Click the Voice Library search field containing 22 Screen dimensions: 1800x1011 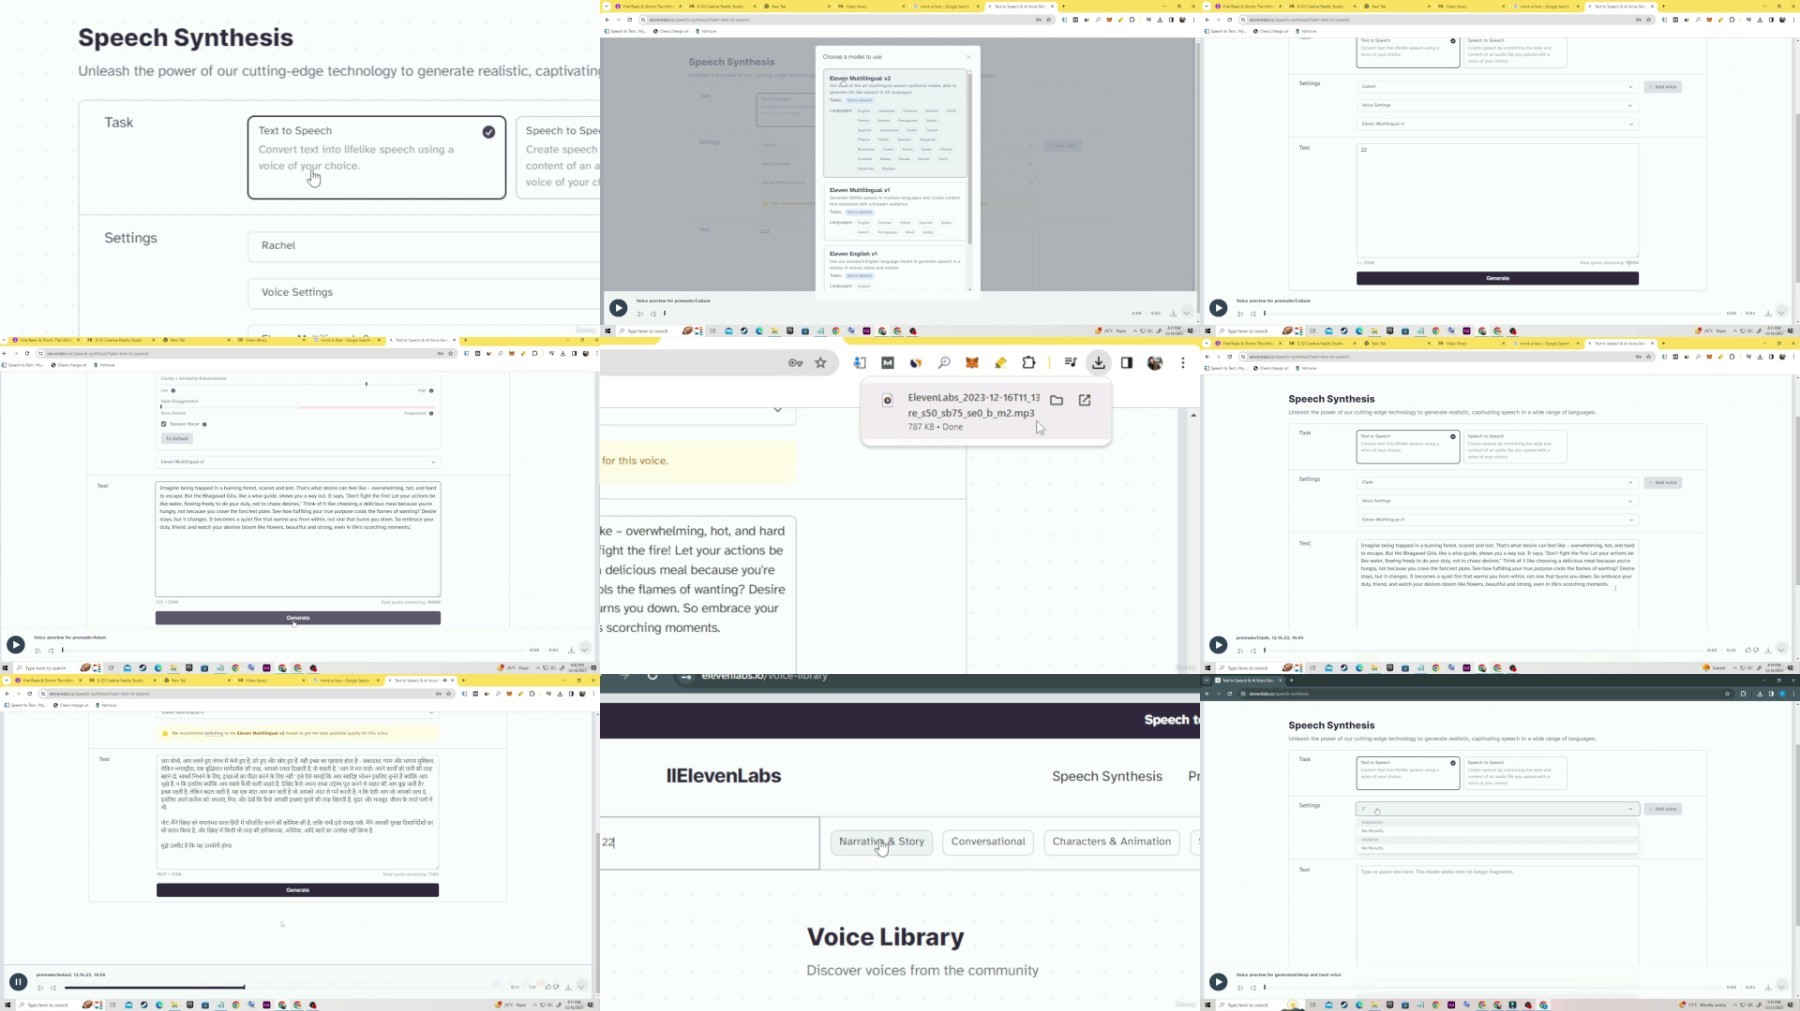(x=709, y=843)
